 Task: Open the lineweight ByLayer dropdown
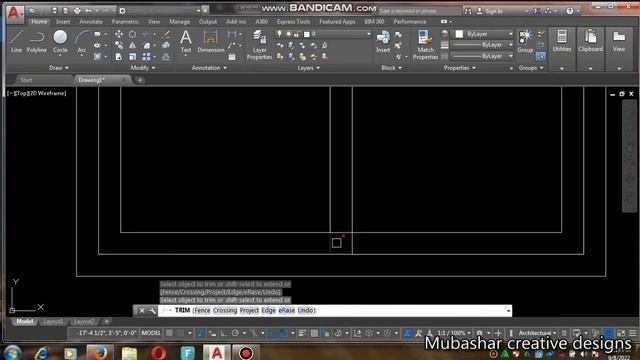pos(482,45)
